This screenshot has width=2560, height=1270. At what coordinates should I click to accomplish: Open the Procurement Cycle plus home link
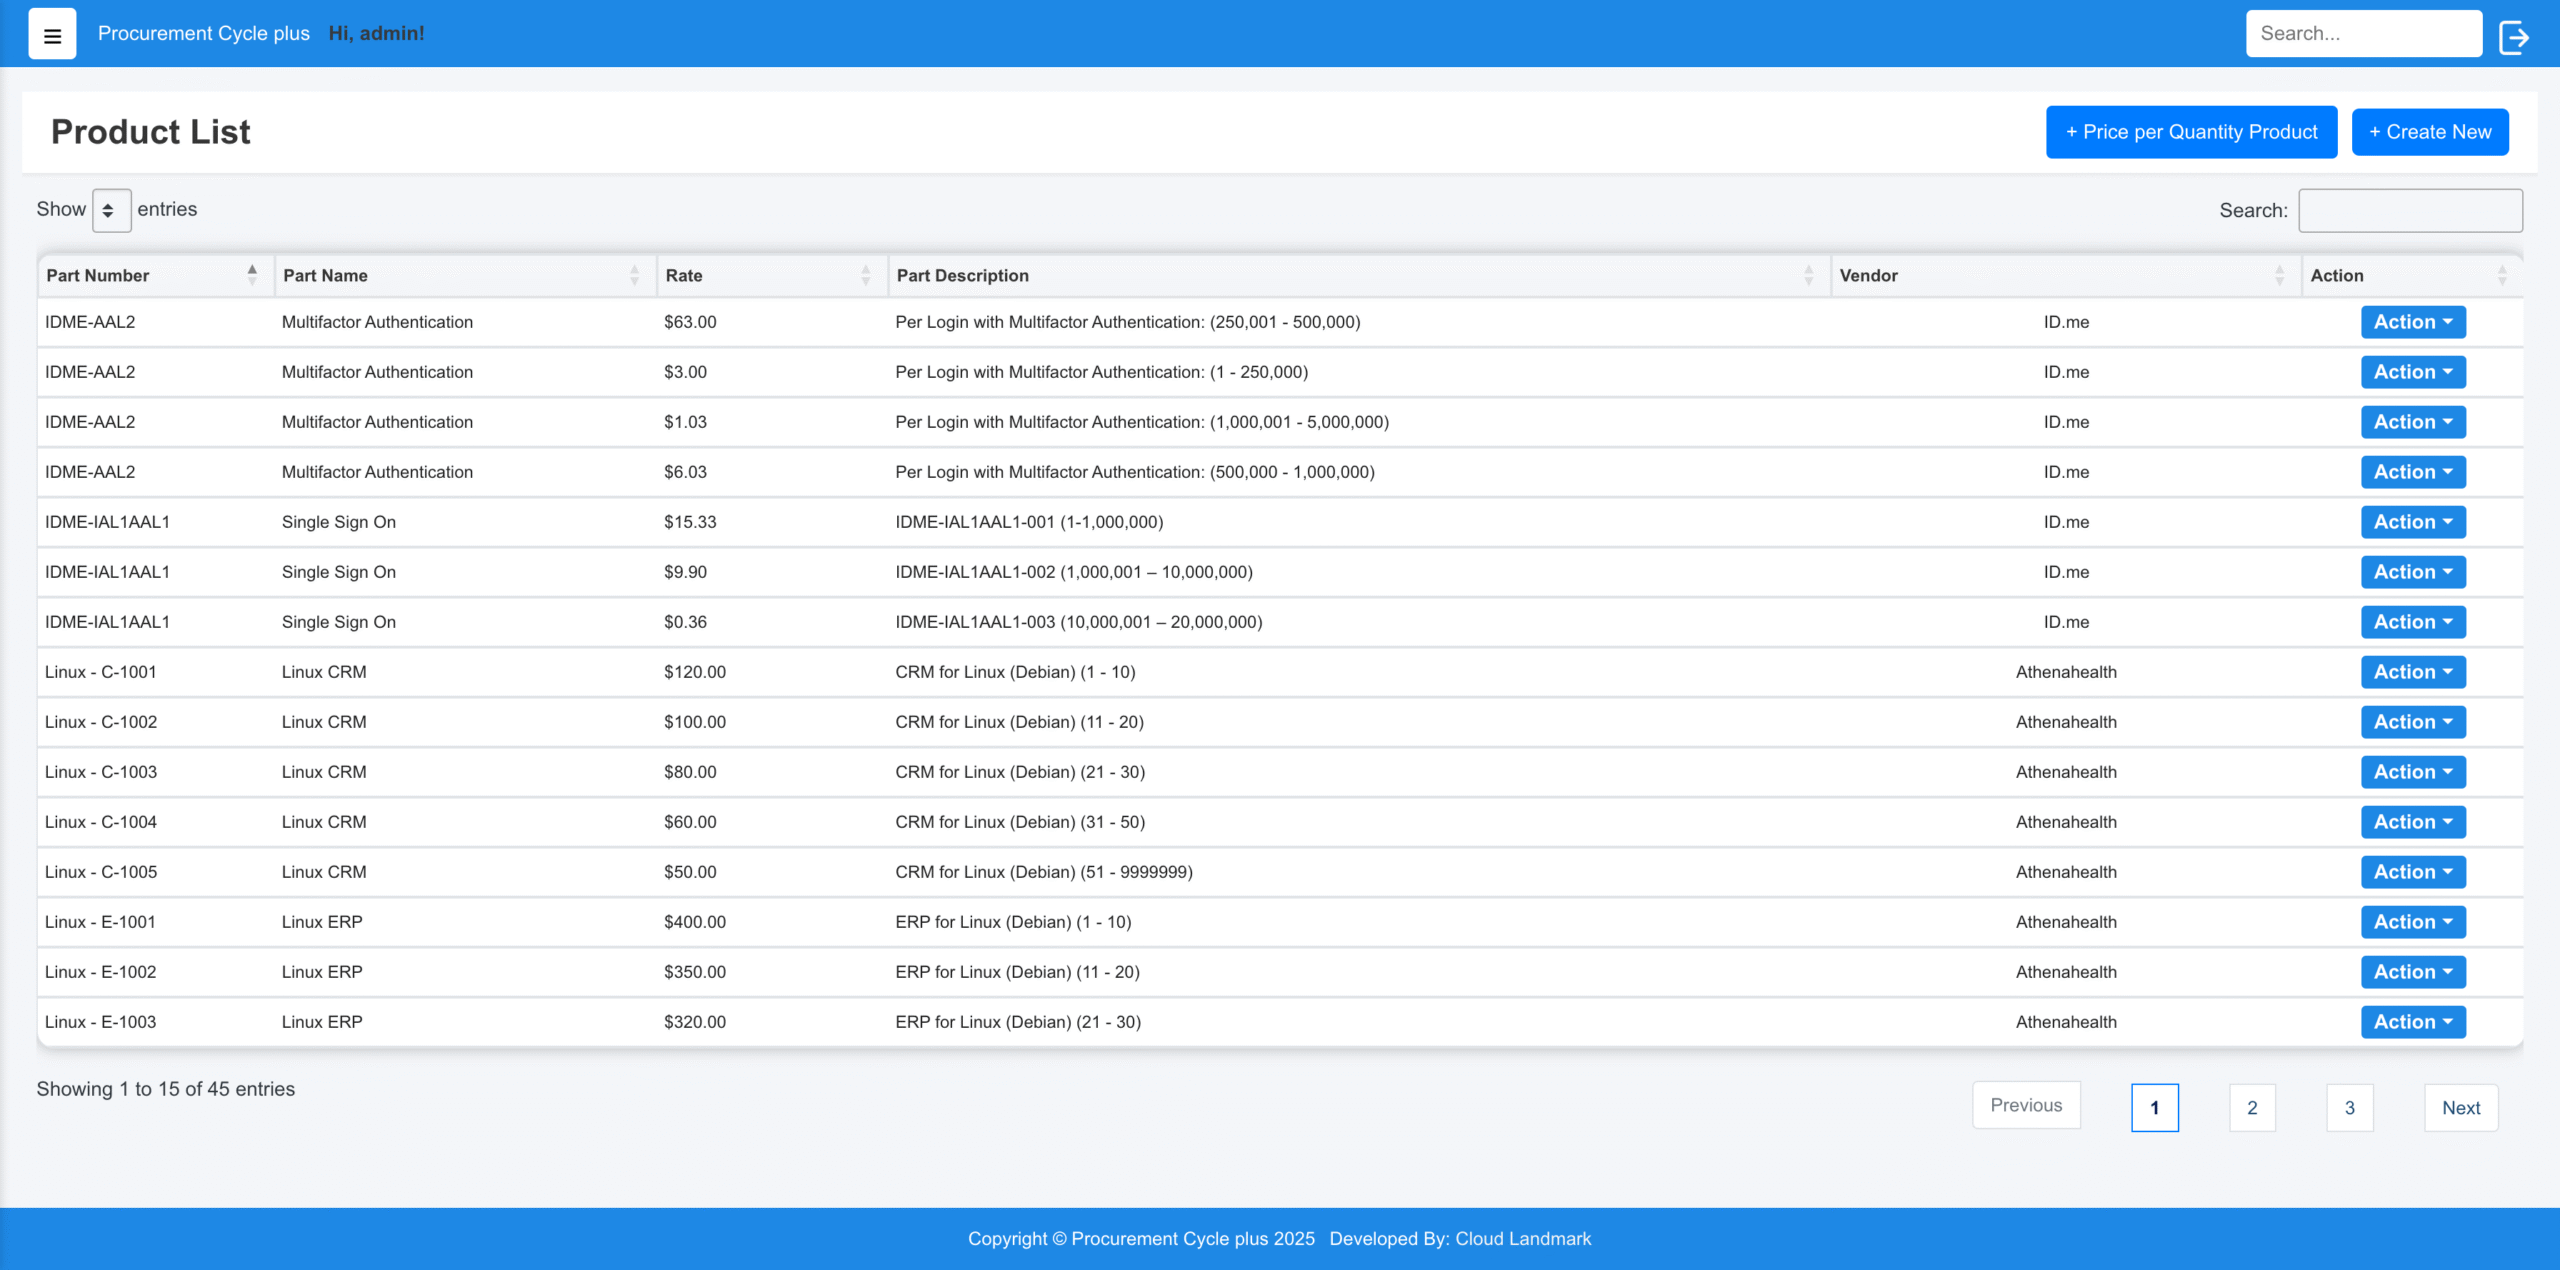click(x=204, y=33)
